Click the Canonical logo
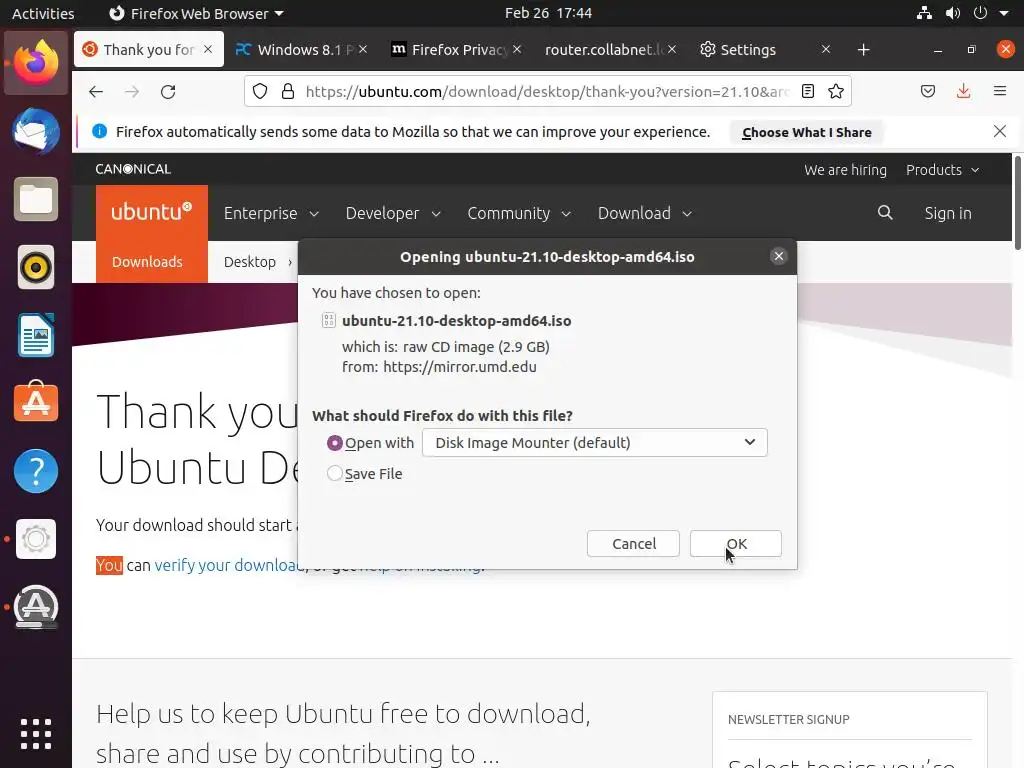 133,169
